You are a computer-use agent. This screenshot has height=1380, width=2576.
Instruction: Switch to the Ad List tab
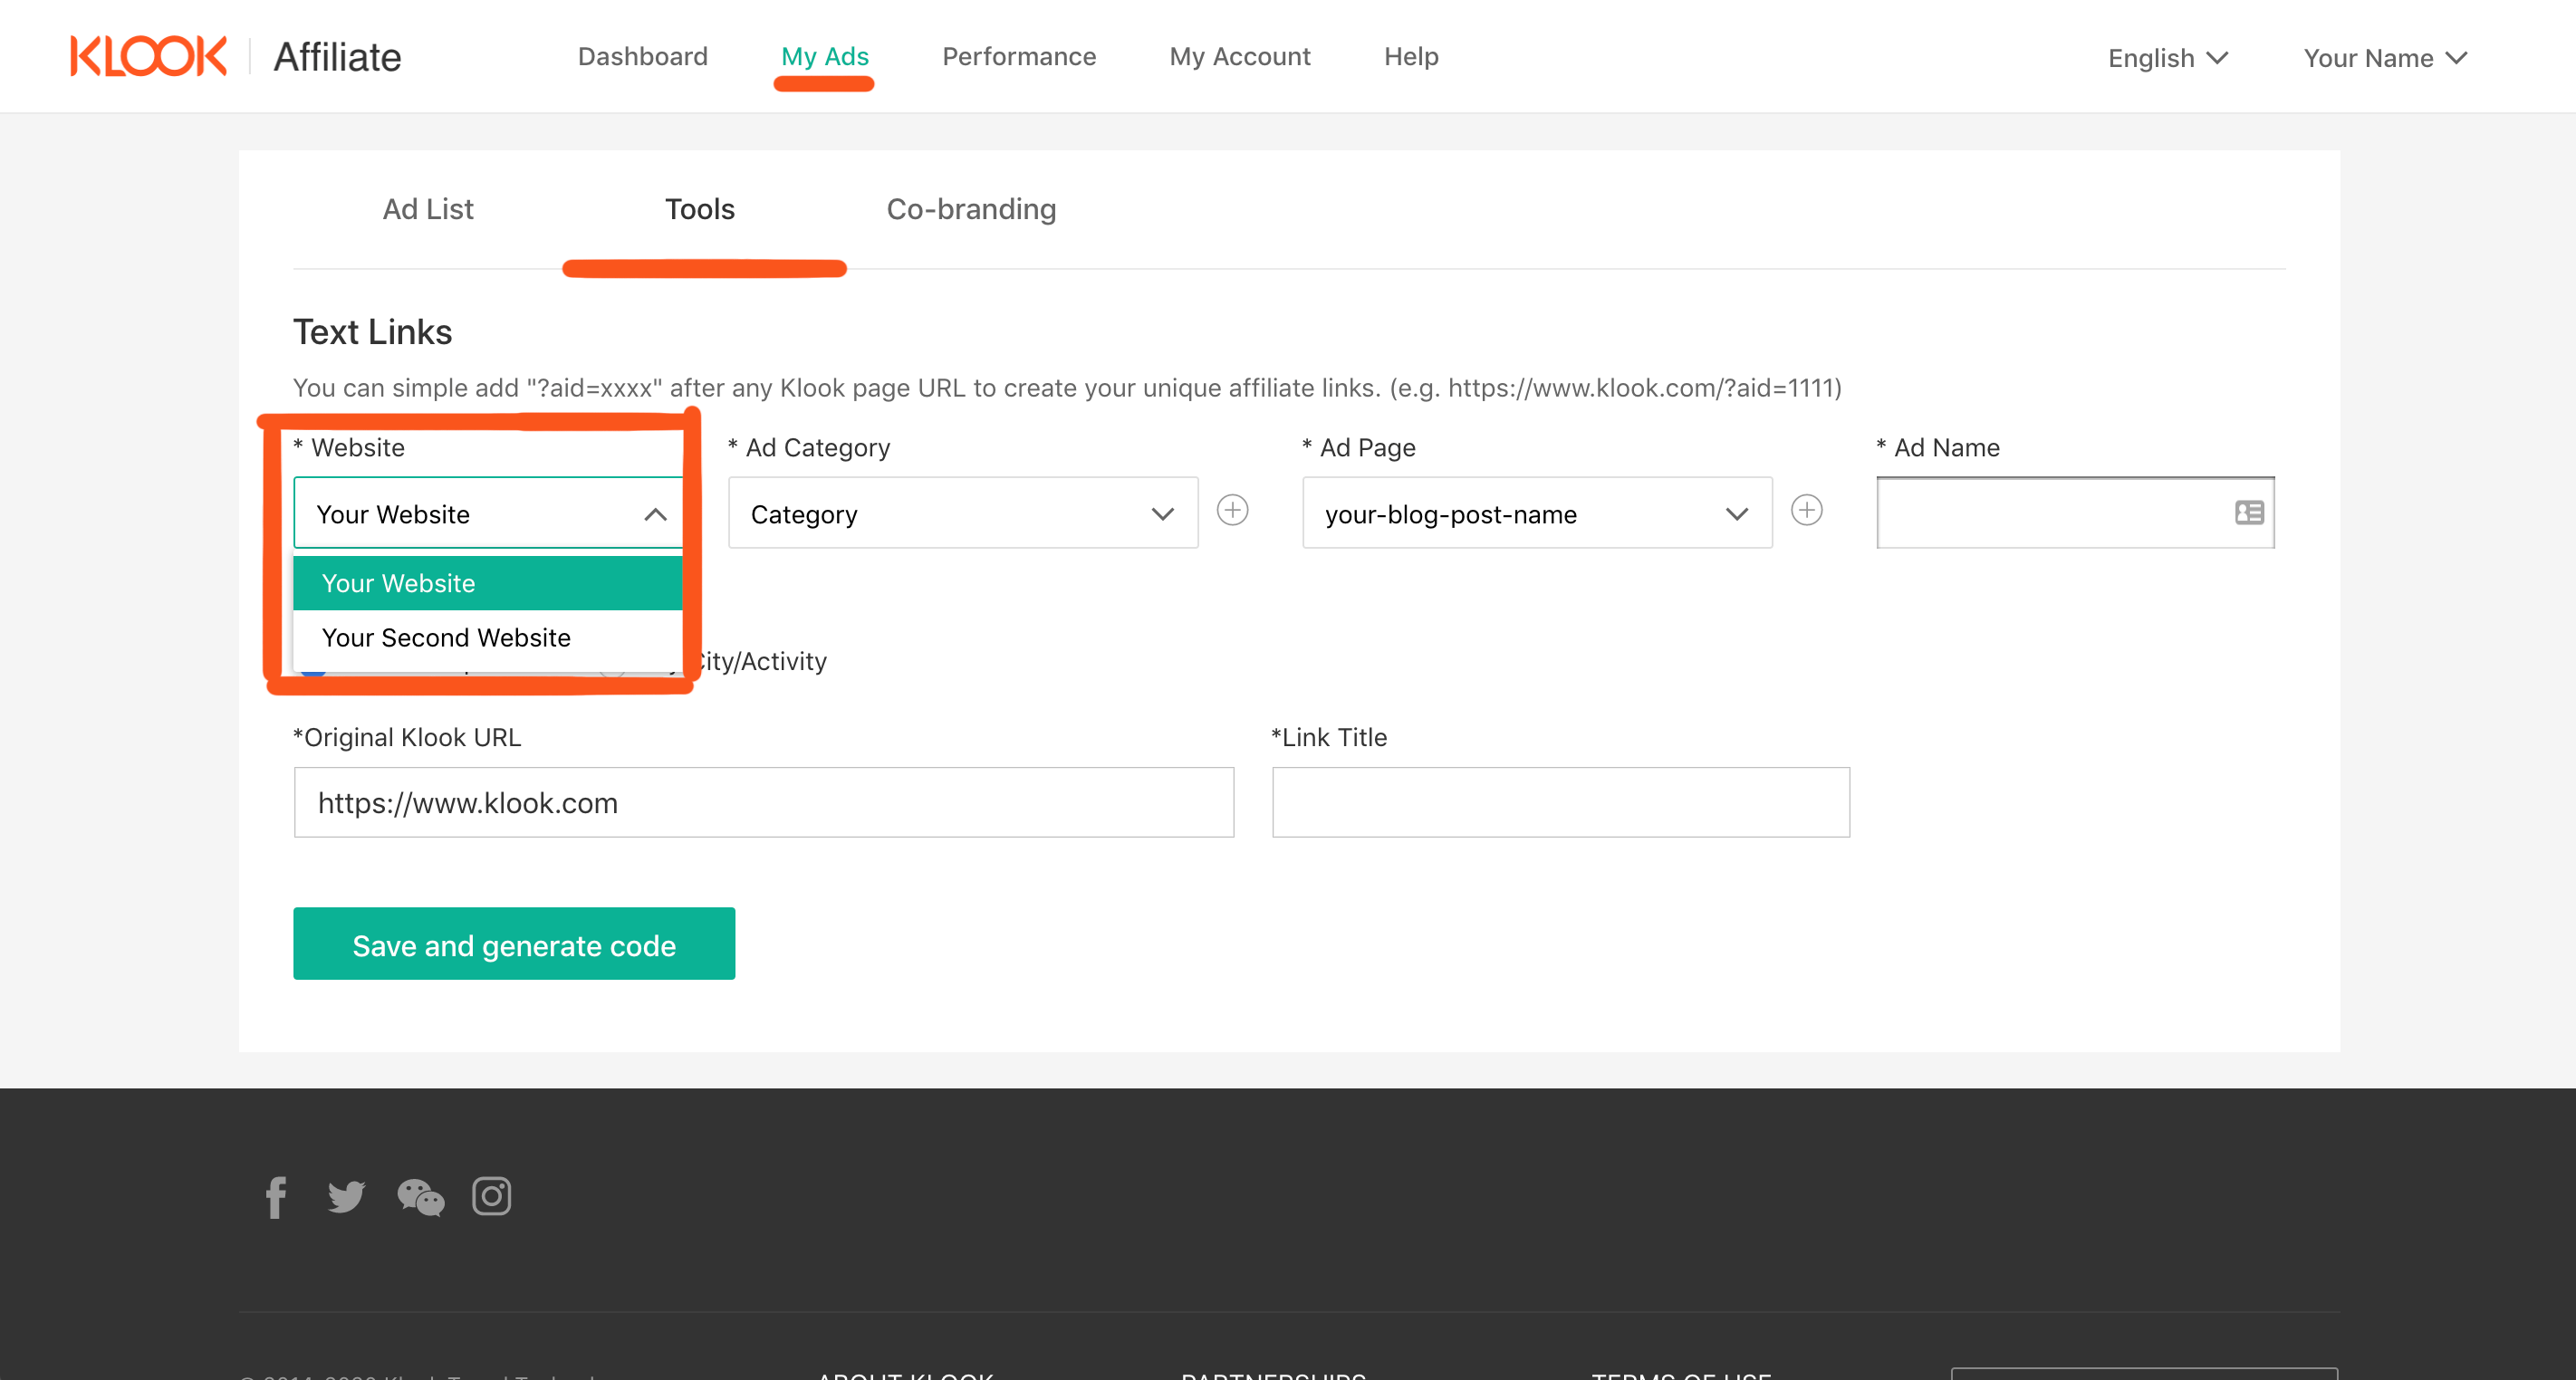(x=428, y=209)
